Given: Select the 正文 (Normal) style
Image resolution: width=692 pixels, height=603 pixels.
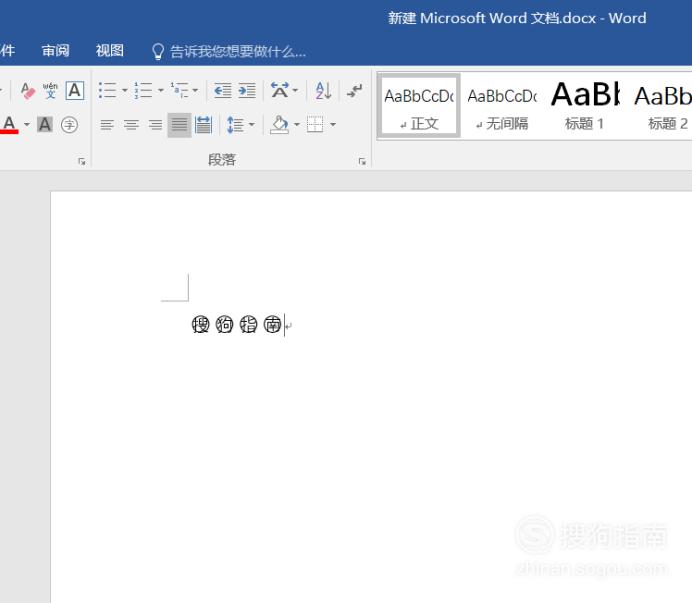Looking at the screenshot, I should click(419, 106).
